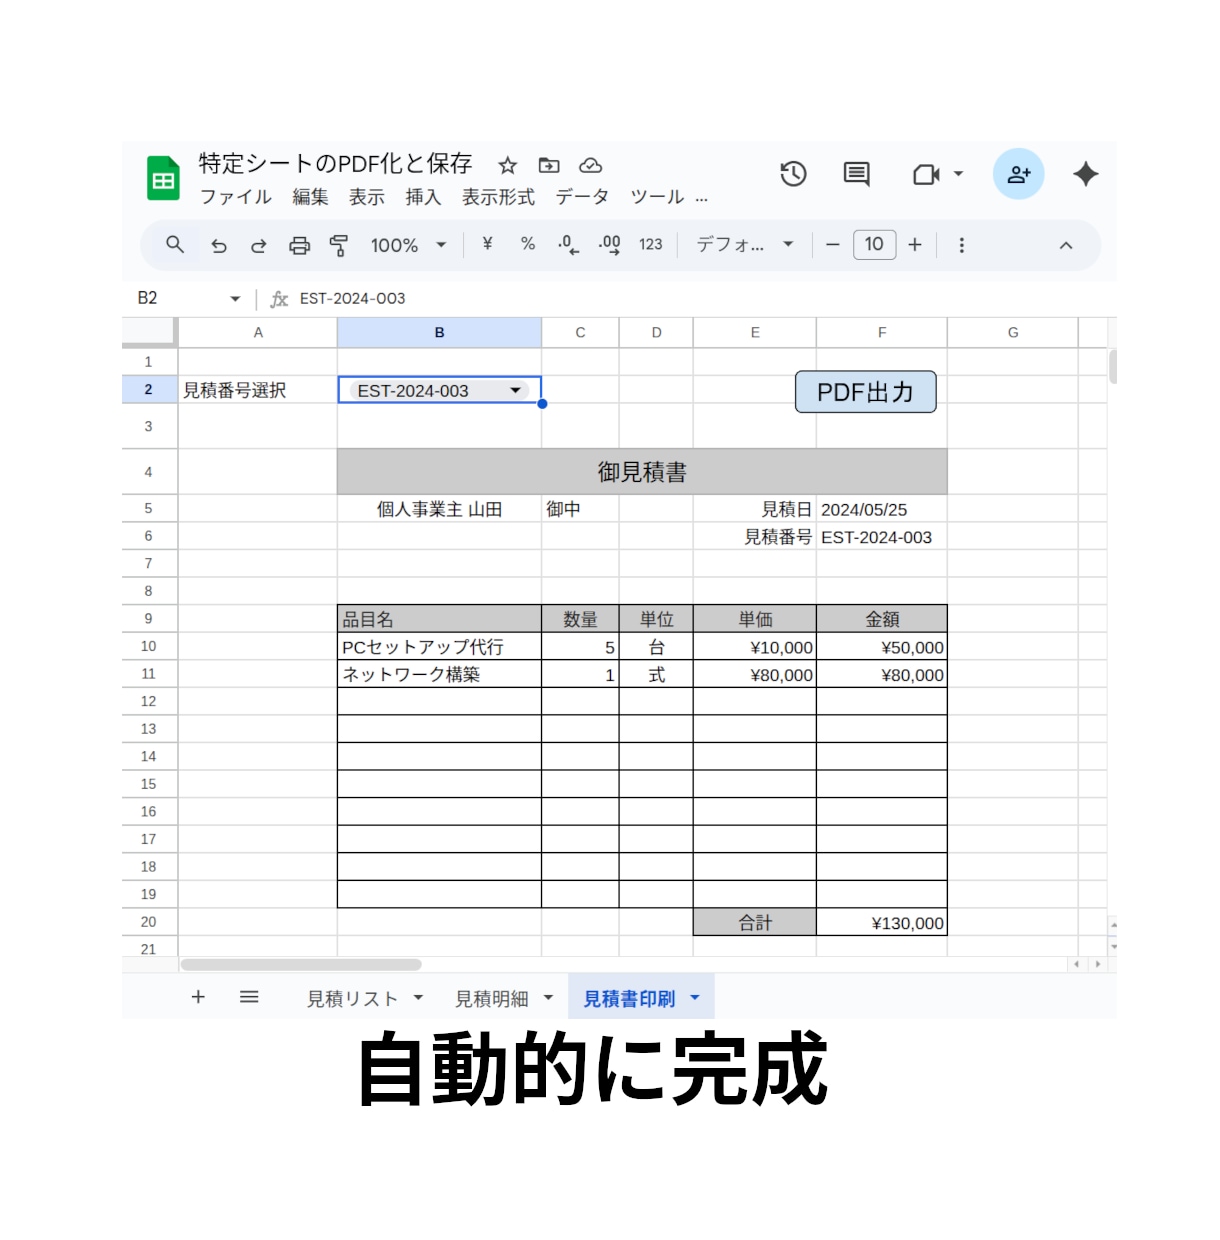Open the comments panel icon
The image size is (1220, 1240).
pos(856,174)
